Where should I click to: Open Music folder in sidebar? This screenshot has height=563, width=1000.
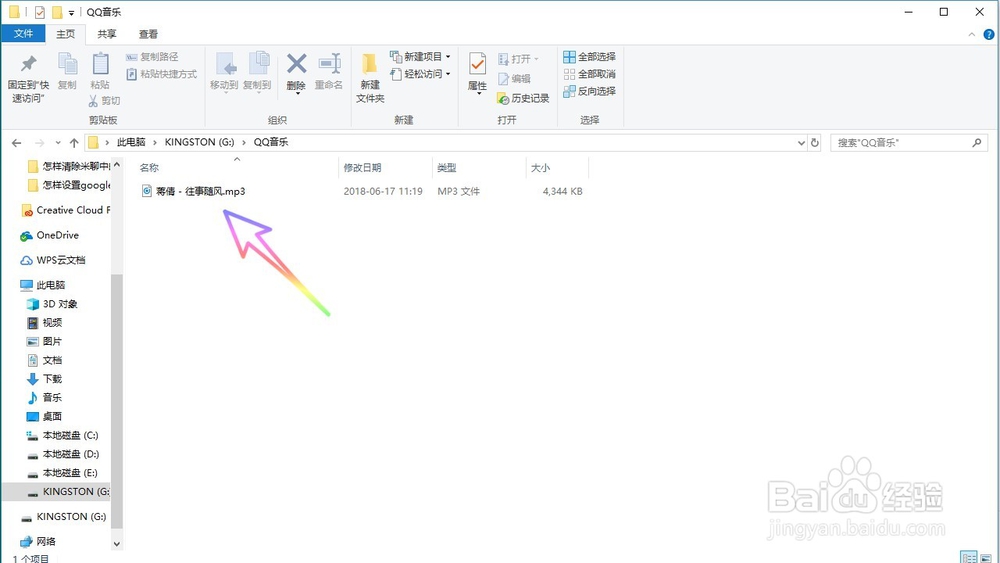45,397
